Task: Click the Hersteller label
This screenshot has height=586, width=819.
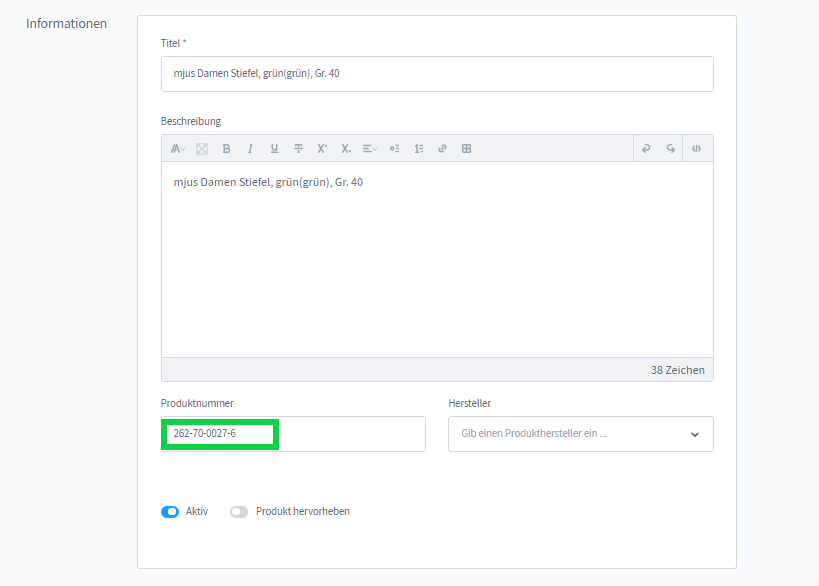Action: (470, 403)
